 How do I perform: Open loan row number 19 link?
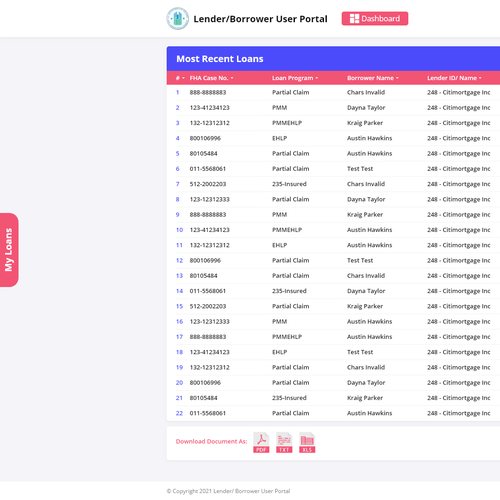click(x=179, y=367)
